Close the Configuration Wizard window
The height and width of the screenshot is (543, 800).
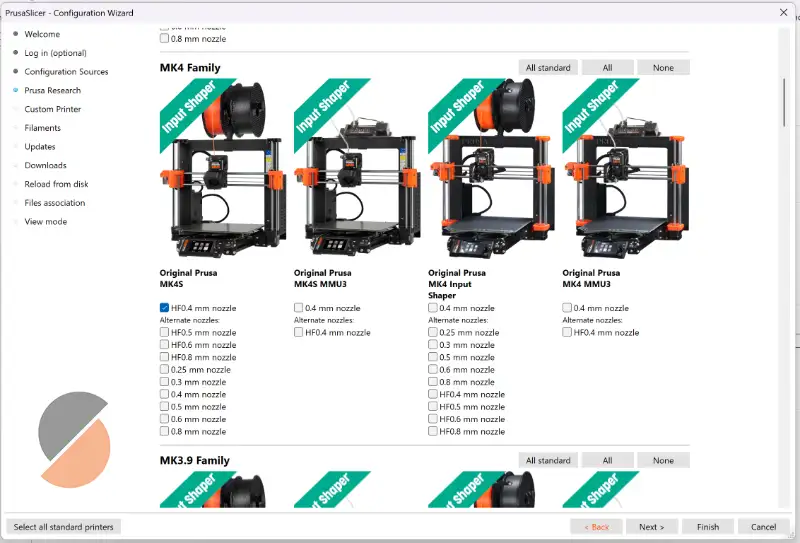click(784, 12)
